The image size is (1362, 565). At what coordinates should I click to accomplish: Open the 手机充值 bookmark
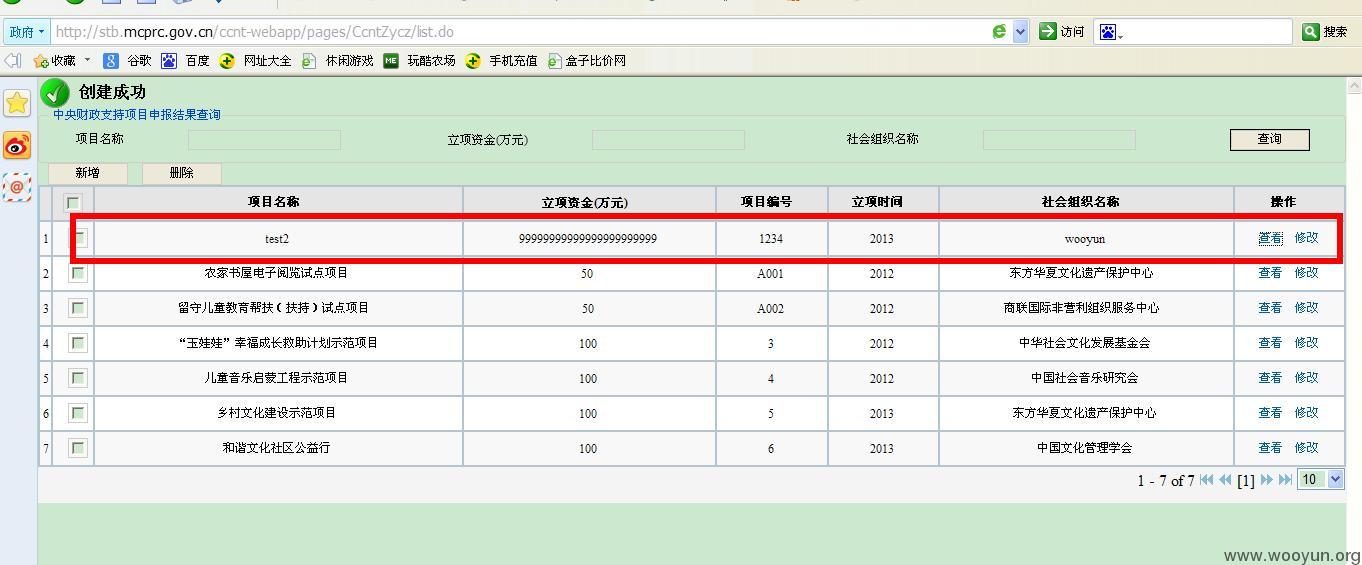point(502,61)
